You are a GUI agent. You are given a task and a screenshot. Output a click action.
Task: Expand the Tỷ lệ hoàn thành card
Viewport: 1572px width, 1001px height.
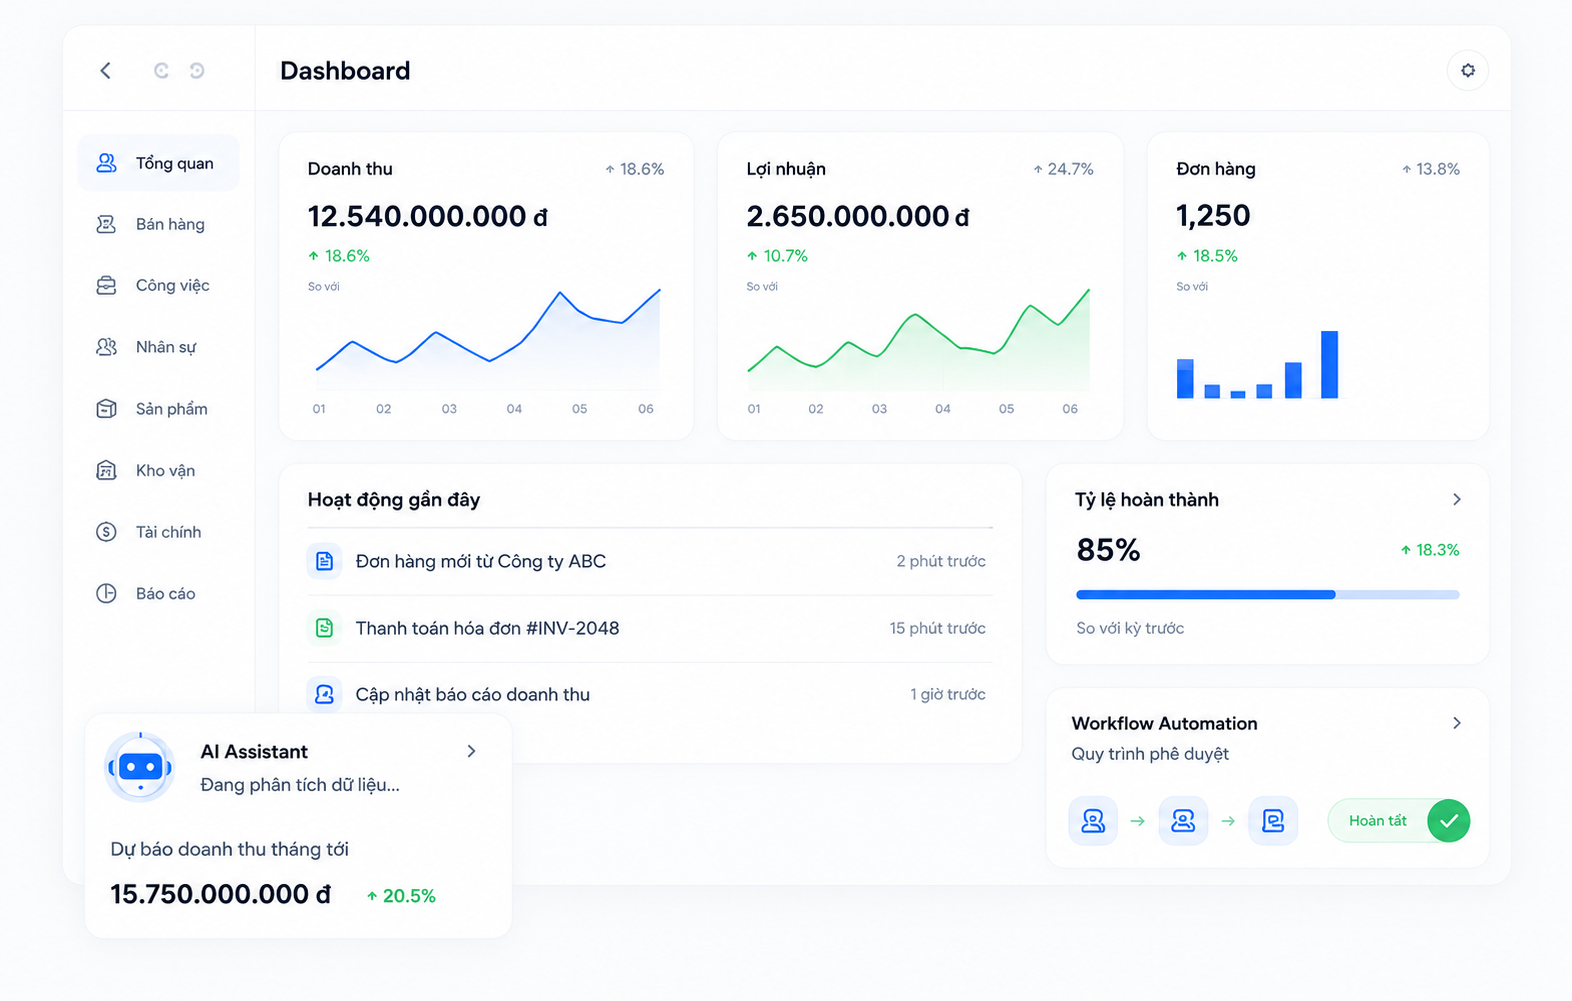pos(1457,499)
